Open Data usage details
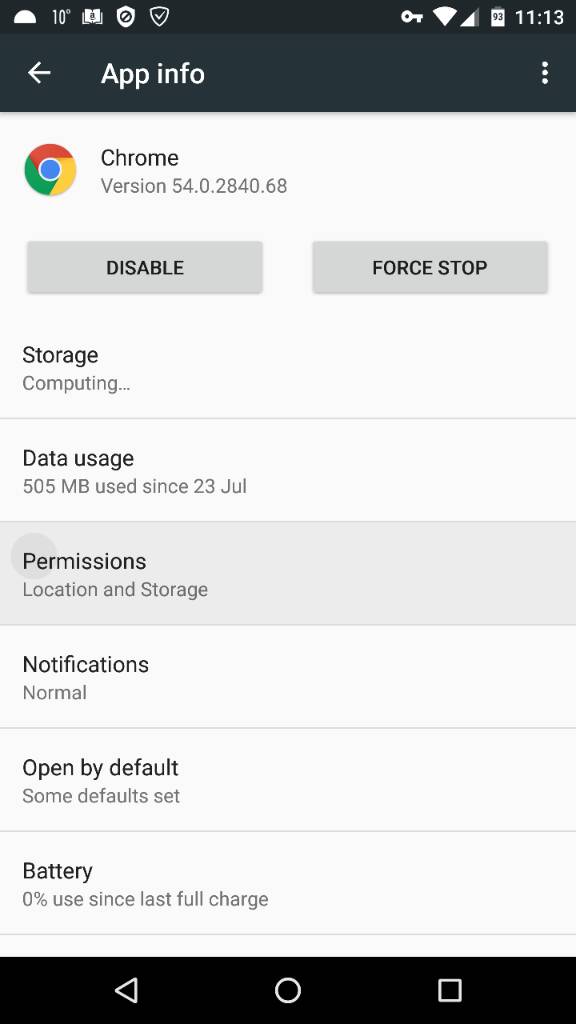The width and height of the screenshot is (576, 1024). click(x=288, y=470)
